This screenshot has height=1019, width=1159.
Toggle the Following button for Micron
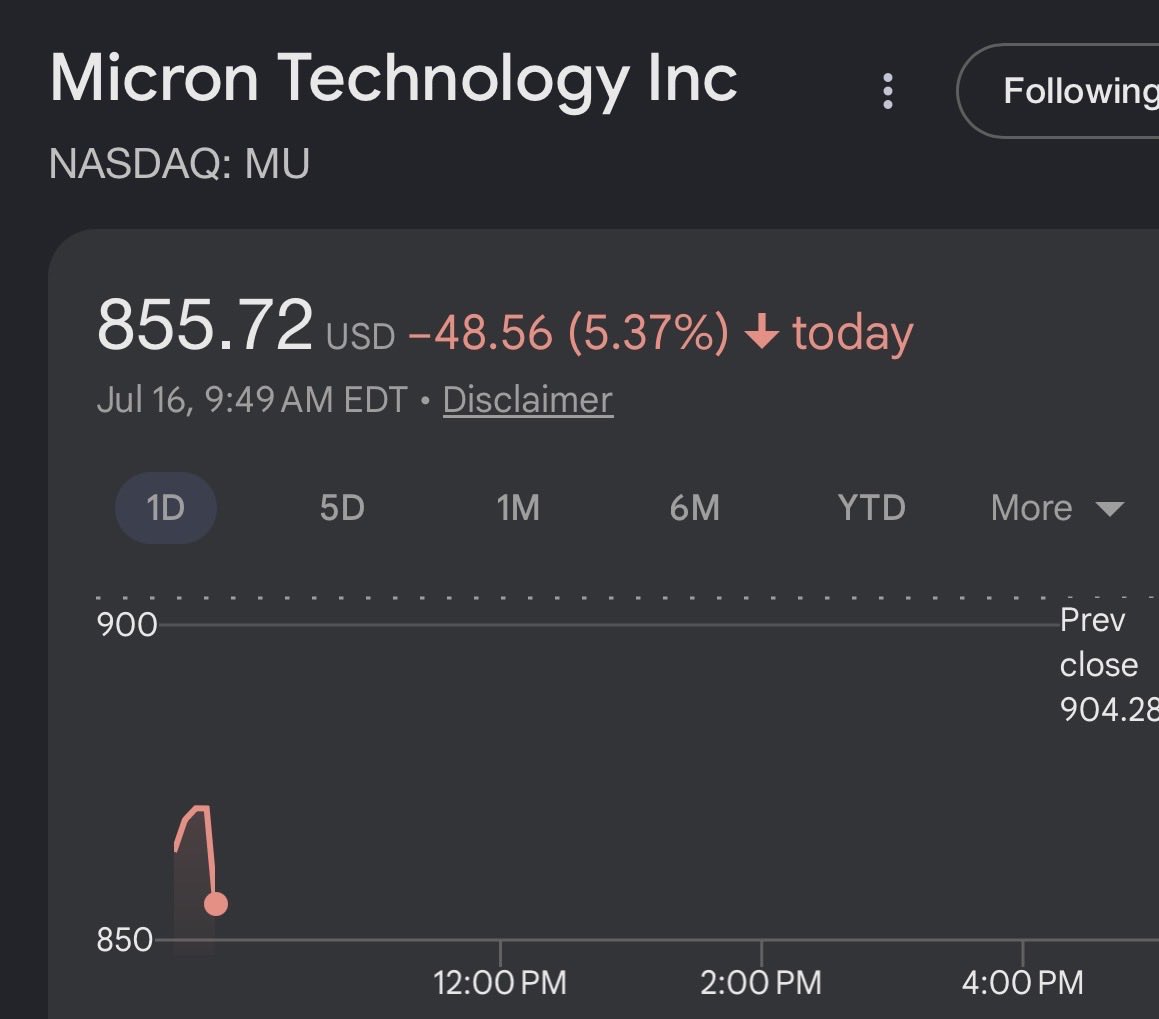[x=1060, y=91]
